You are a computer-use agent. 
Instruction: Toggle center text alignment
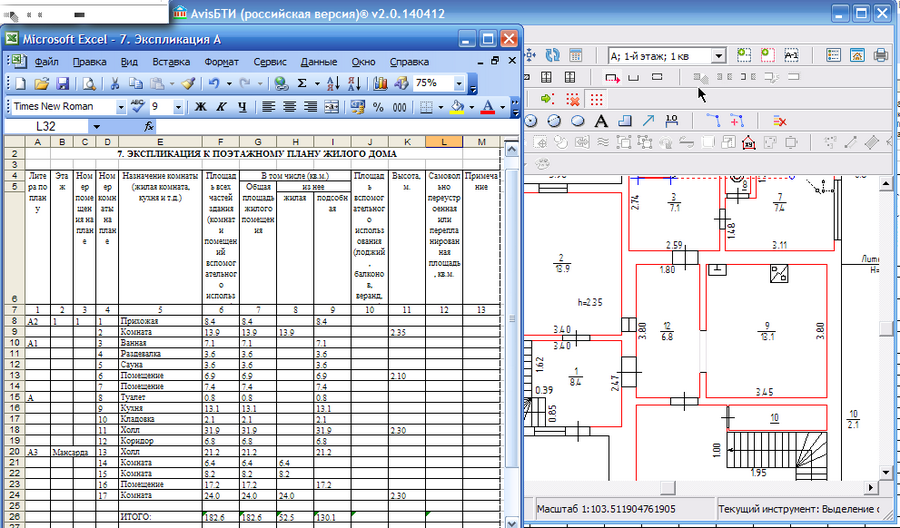point(289,107)
